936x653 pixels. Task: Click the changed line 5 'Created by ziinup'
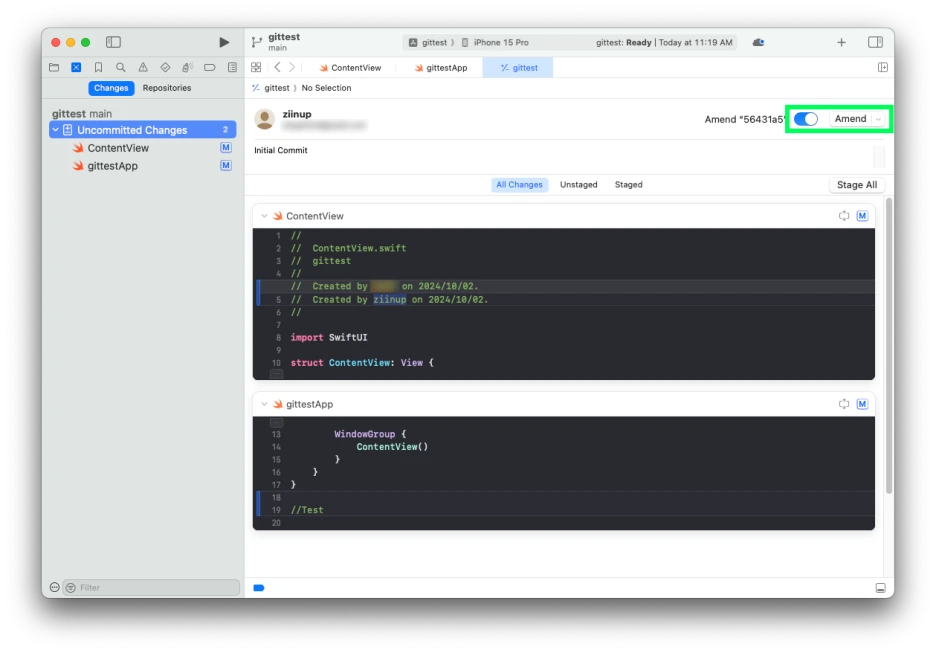(x=389, y=299)
